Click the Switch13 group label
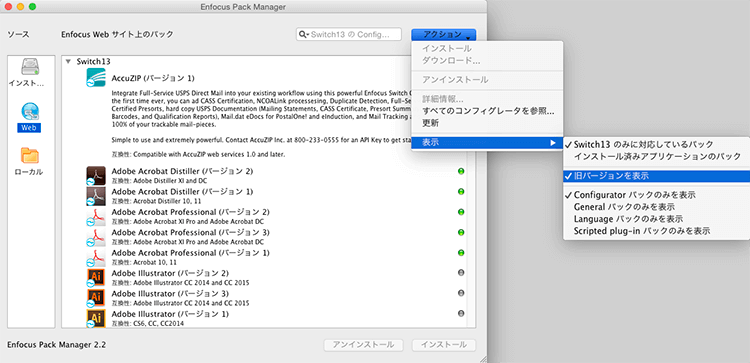The image size is (750, 363). (94, 61)
